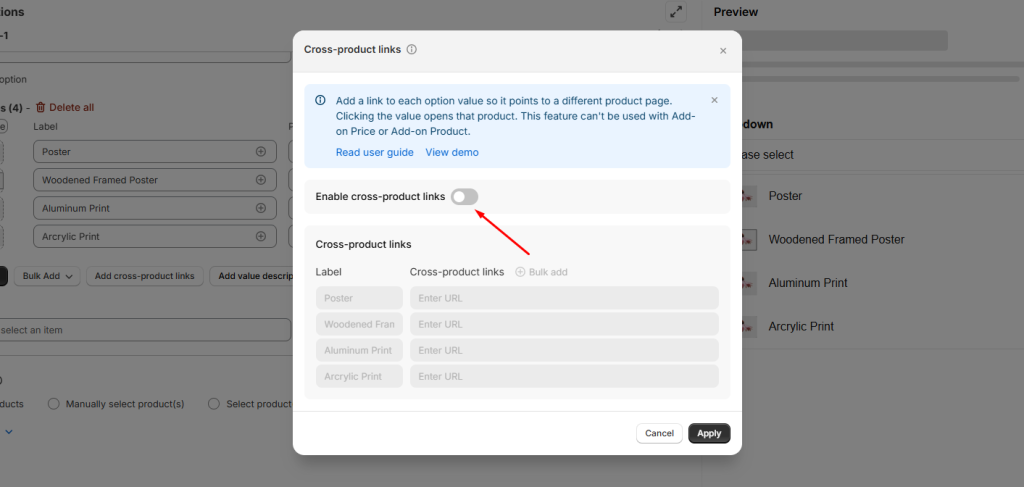Screen dimensions: 1024x487
Task: Click the plus icon in Arcrylic Print field
Action: tap(261, 237)
